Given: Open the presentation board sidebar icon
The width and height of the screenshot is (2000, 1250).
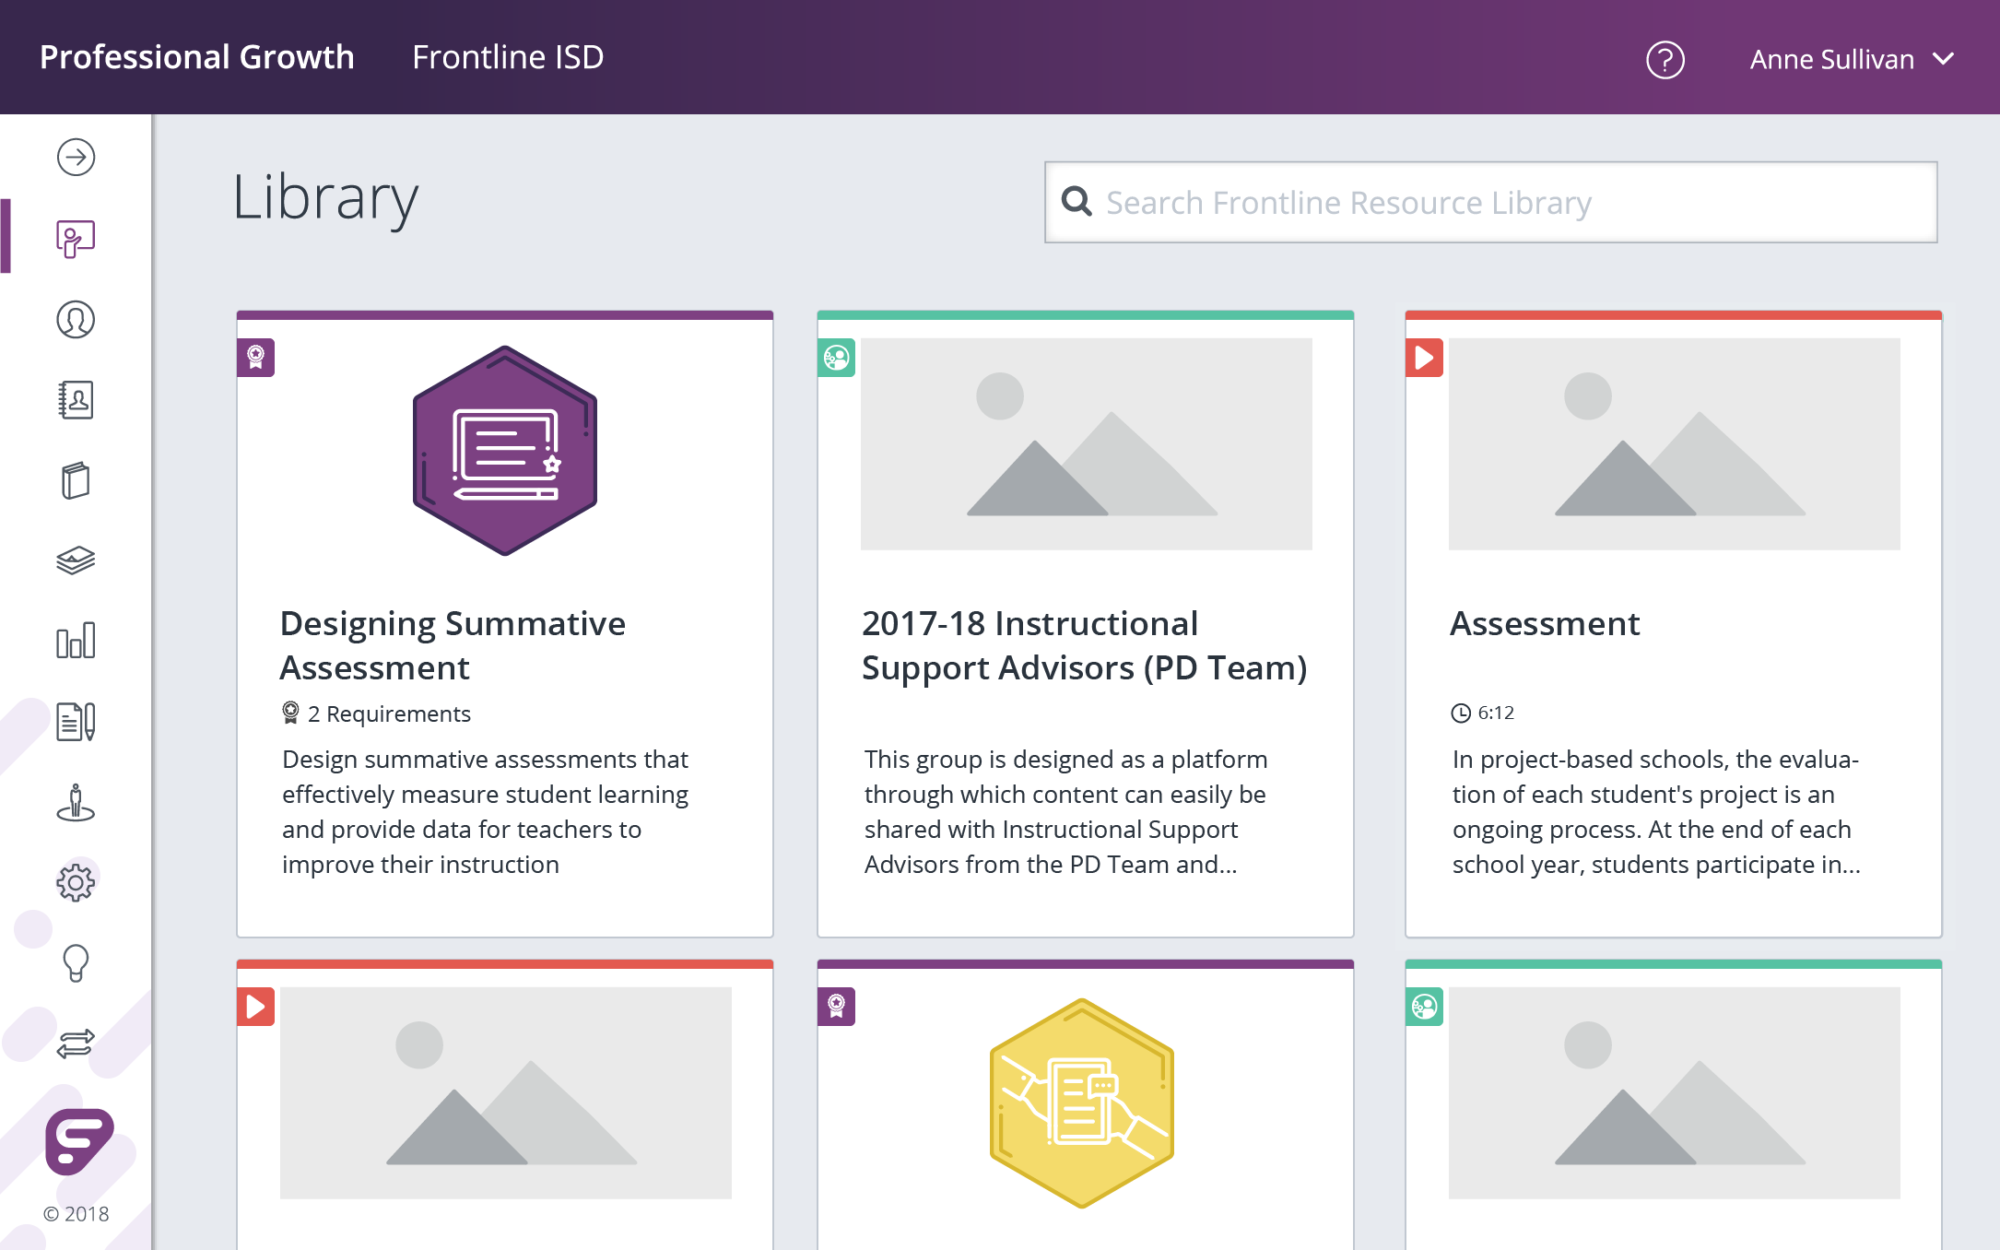Looking at the screenshot, I should point(76,239).
